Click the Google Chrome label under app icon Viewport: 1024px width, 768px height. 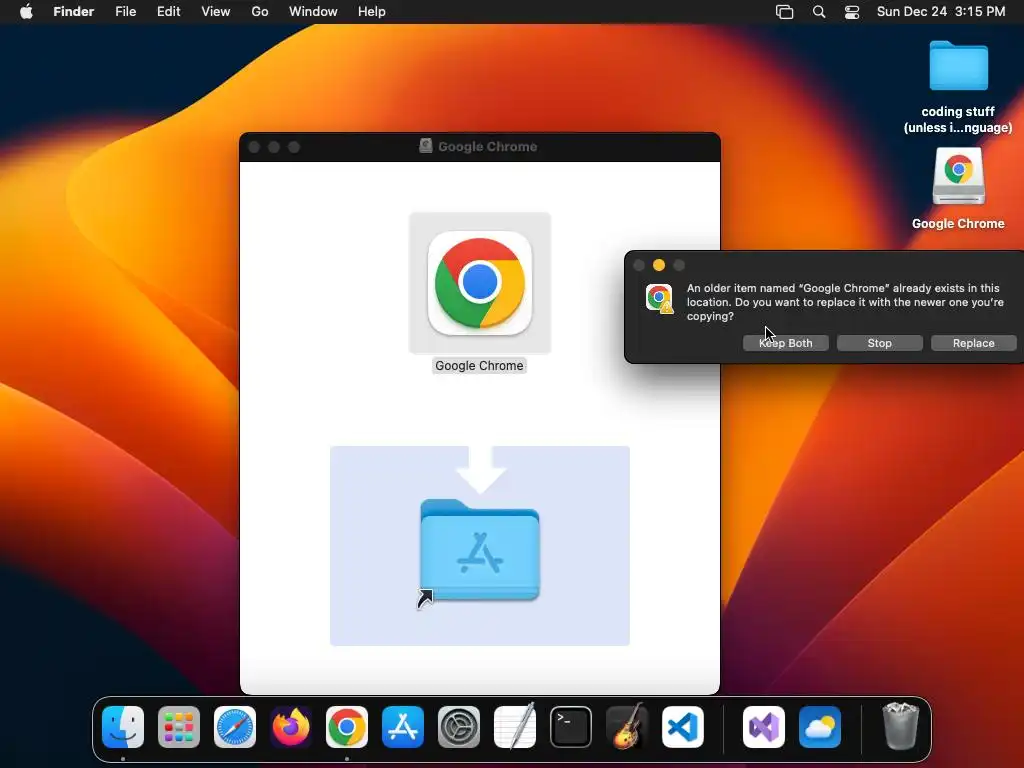(x=479, y=366)
